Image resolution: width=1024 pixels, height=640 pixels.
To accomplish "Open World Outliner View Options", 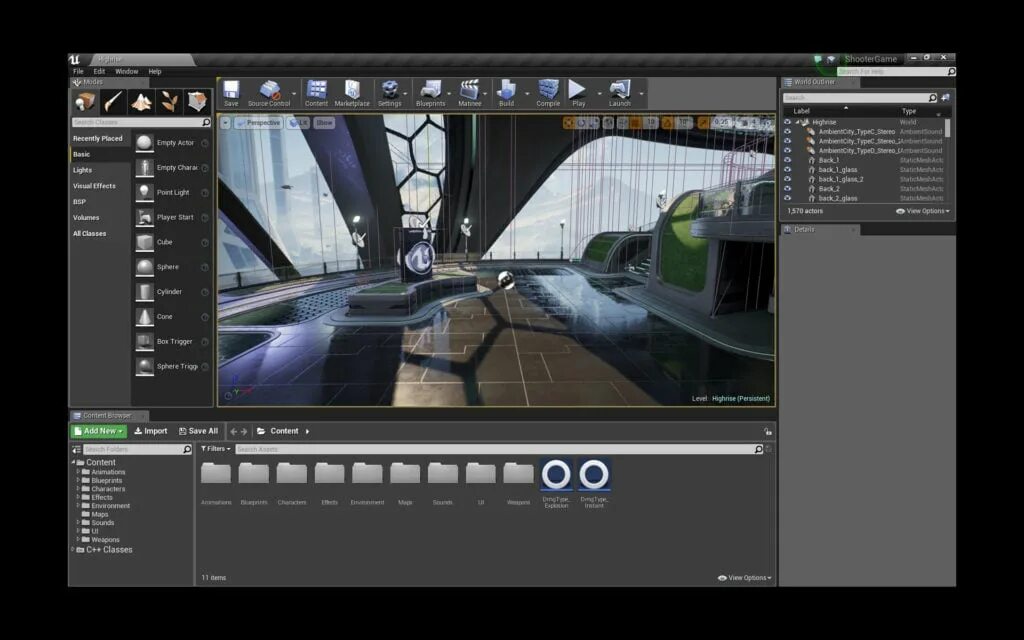I will (923, 211).
